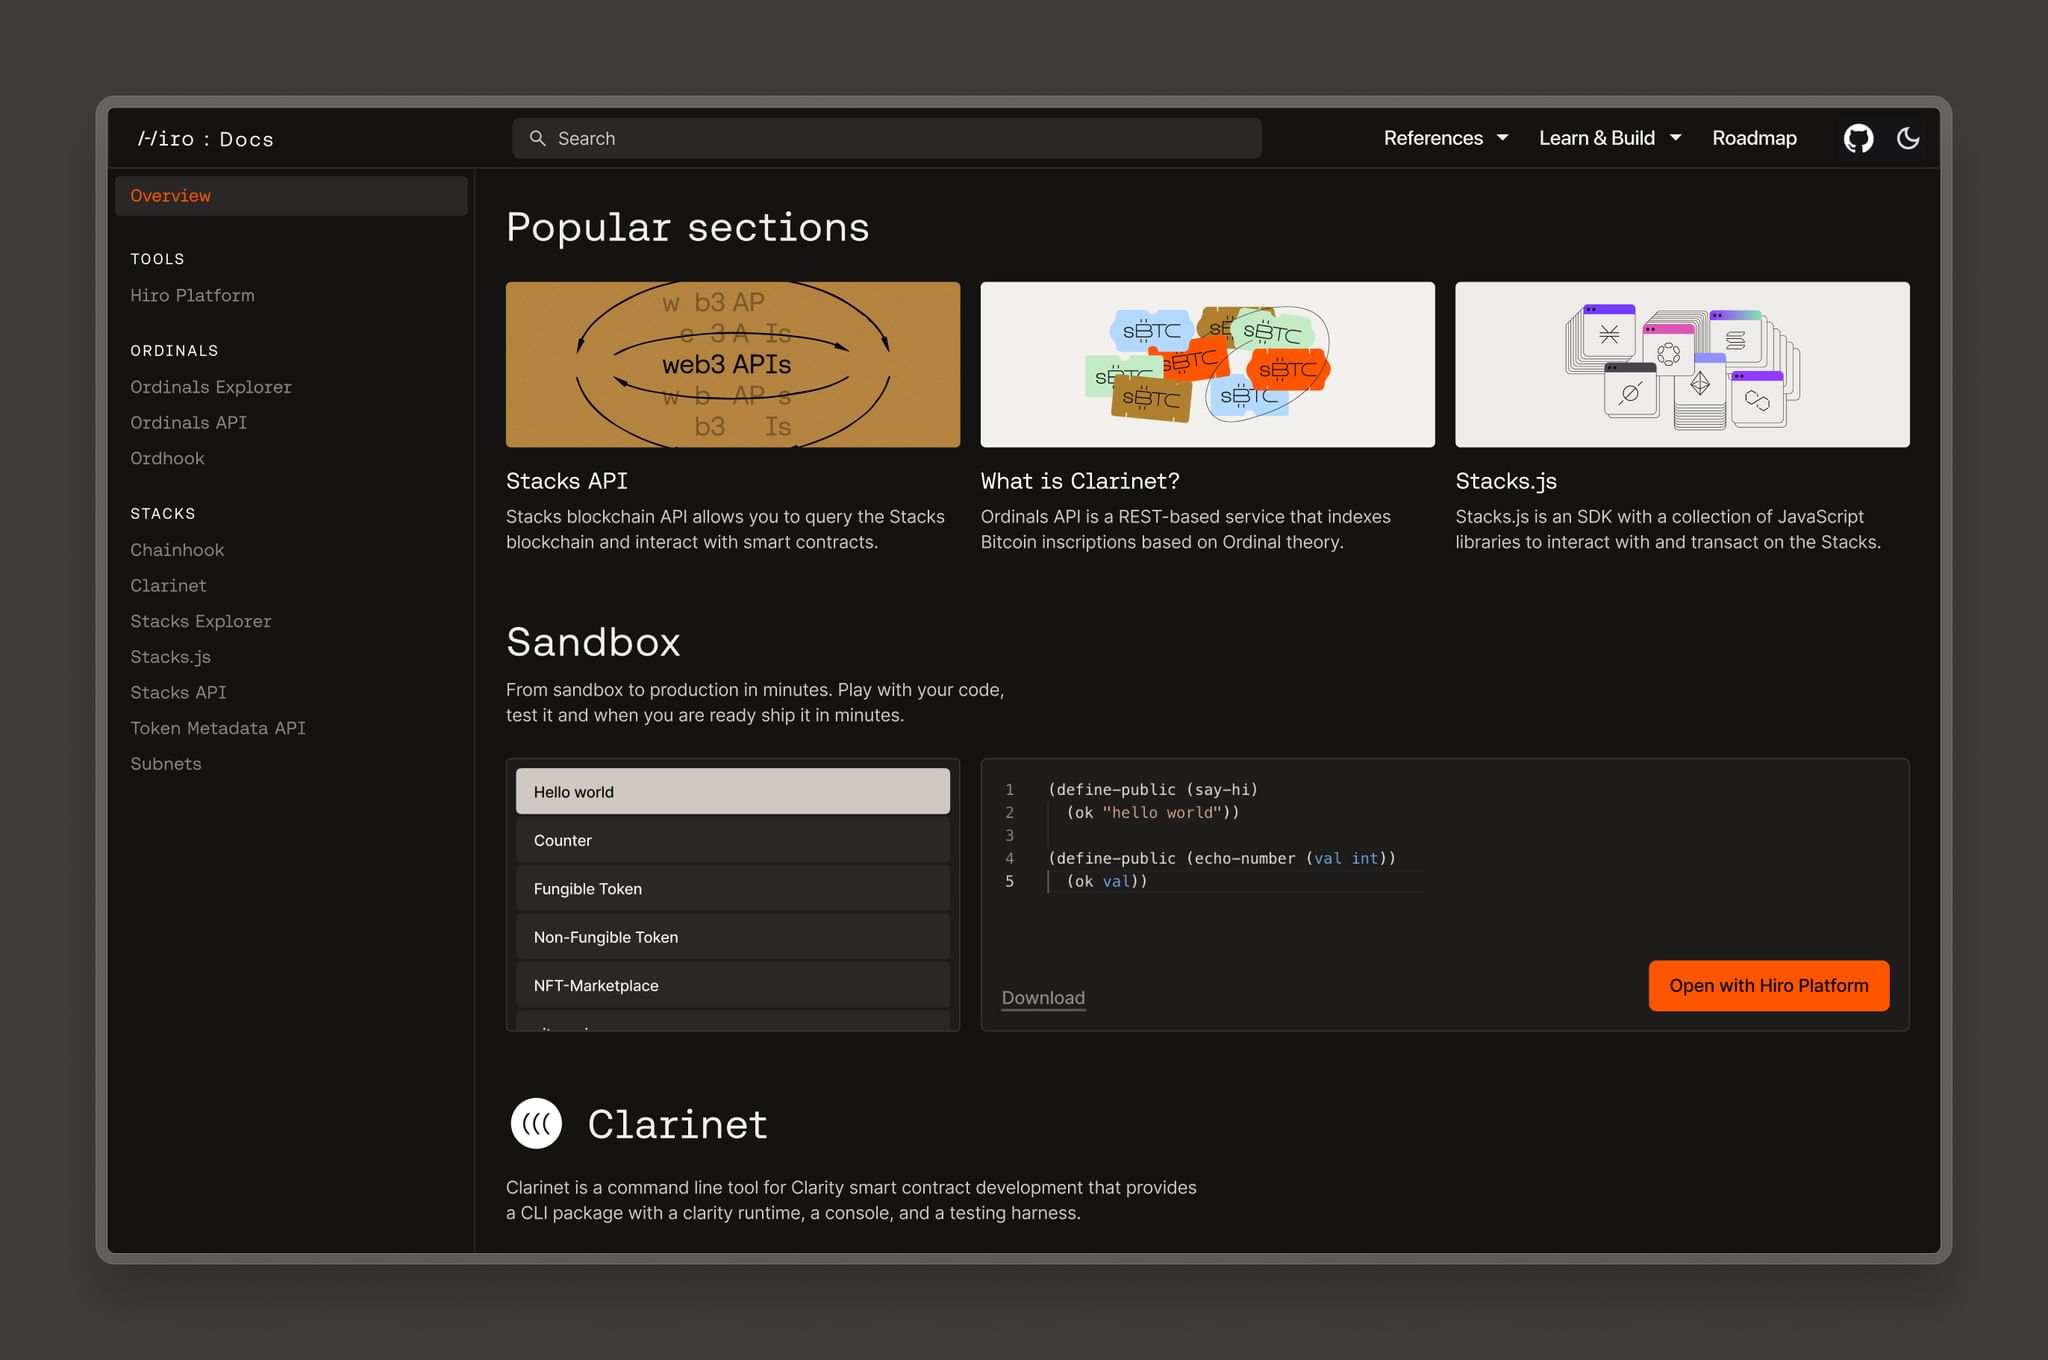Click the Hiro Docs logo
Image resolution: width=2048 pixels, height=1360 pixels.
tap(205, 138)
